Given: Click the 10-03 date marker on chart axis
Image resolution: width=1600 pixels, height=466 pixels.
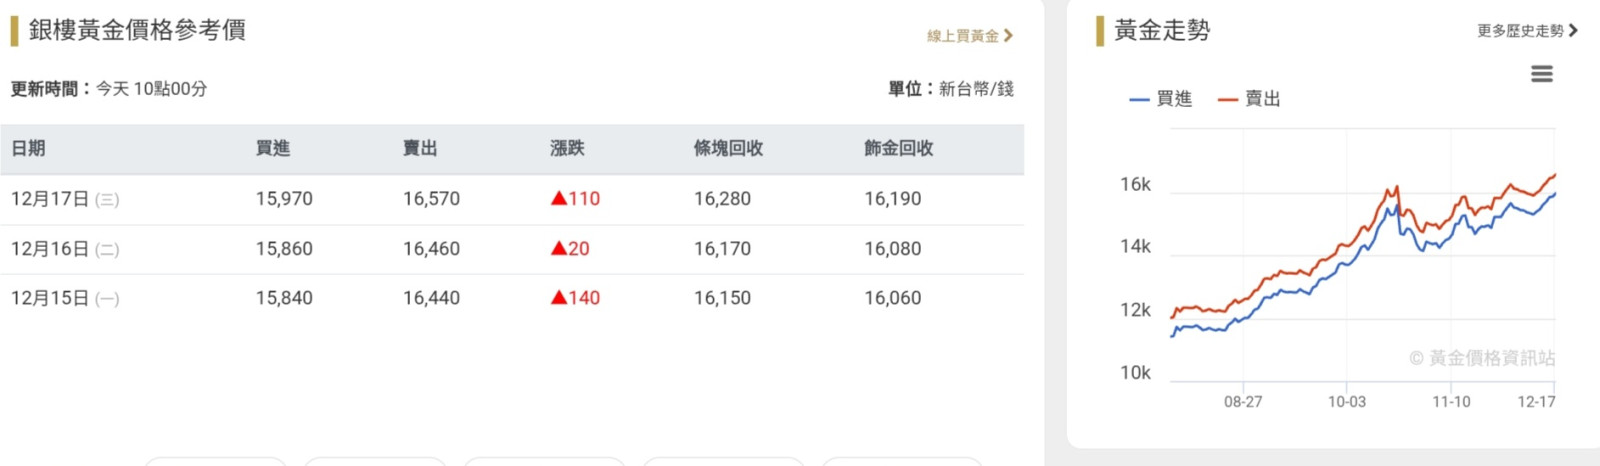Looking at the screenshot, I should click(x=1346, y=402).
